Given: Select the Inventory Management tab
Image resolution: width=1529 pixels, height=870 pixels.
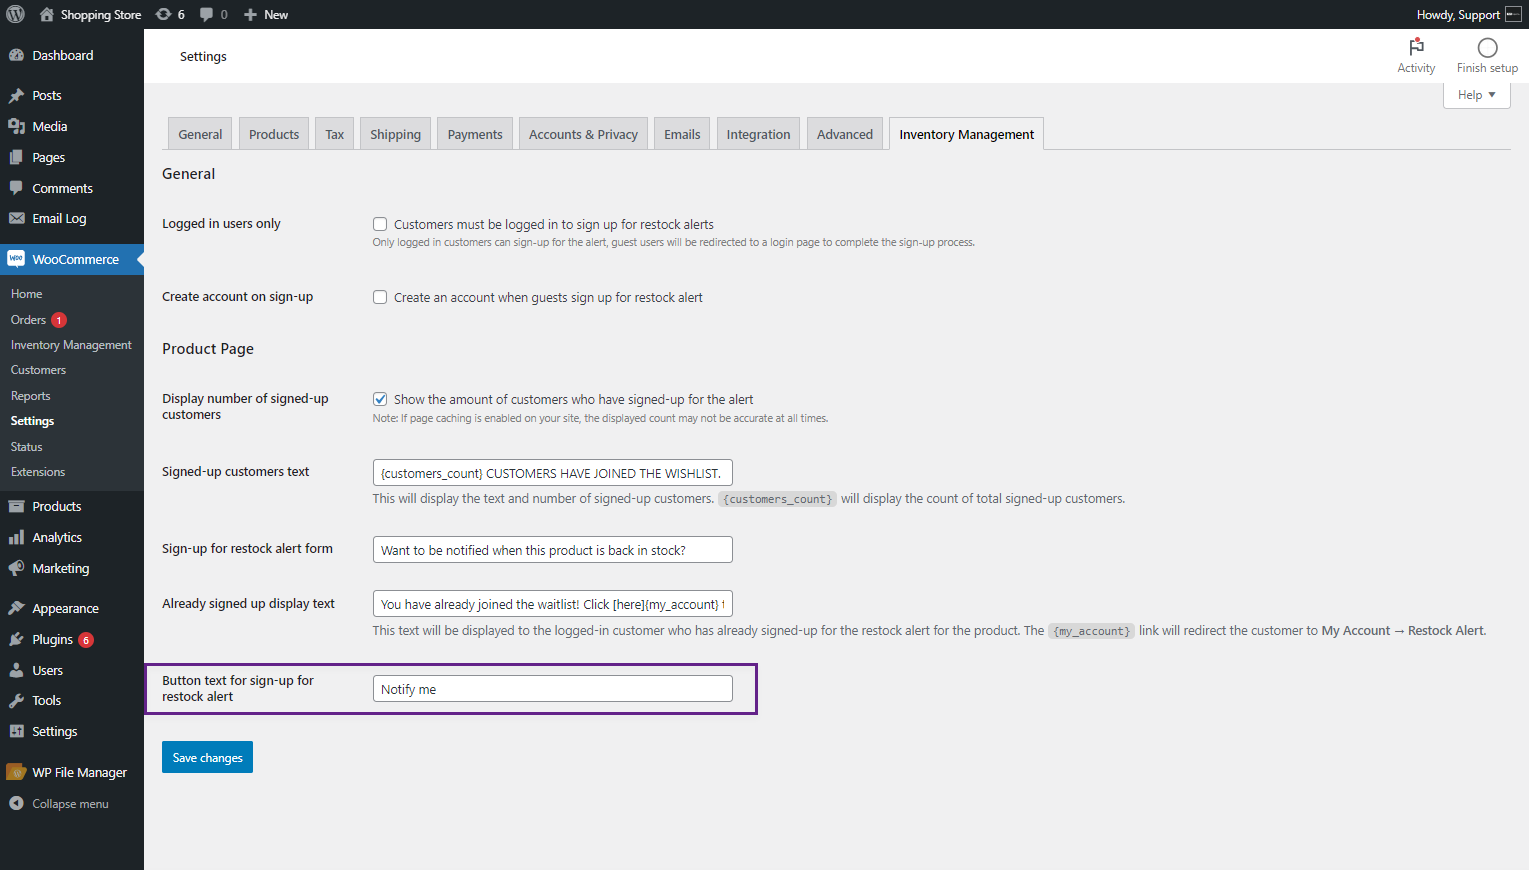Looking at the screenshot, I should 966,134.
